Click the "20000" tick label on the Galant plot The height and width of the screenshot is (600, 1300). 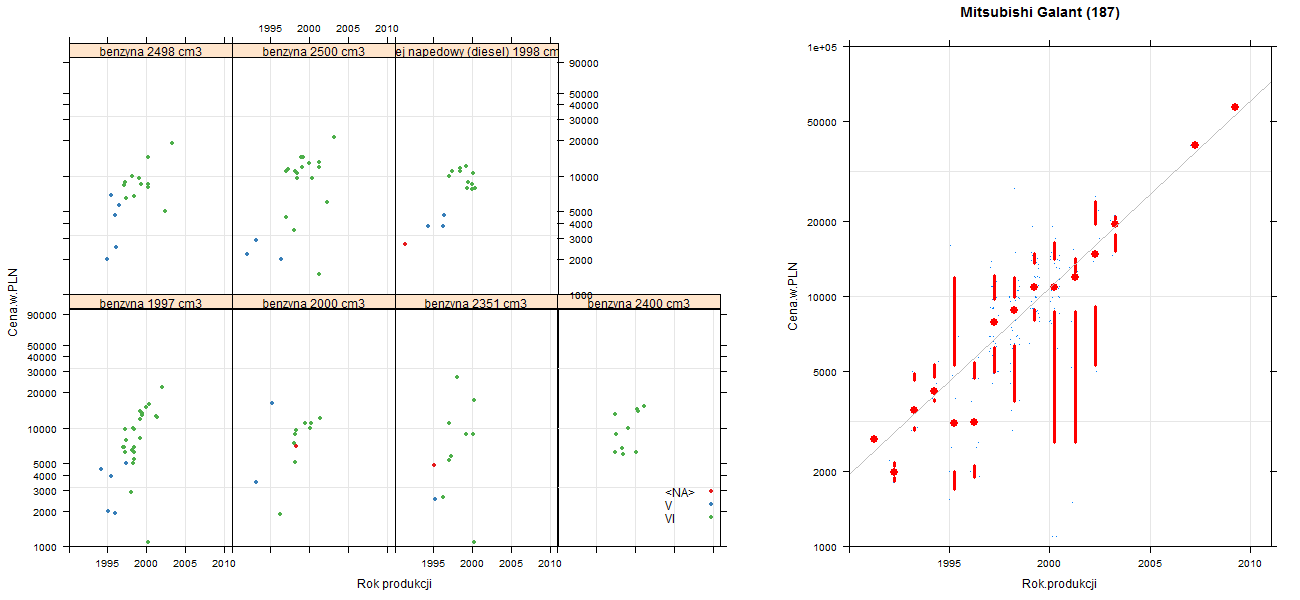point(823,222)
